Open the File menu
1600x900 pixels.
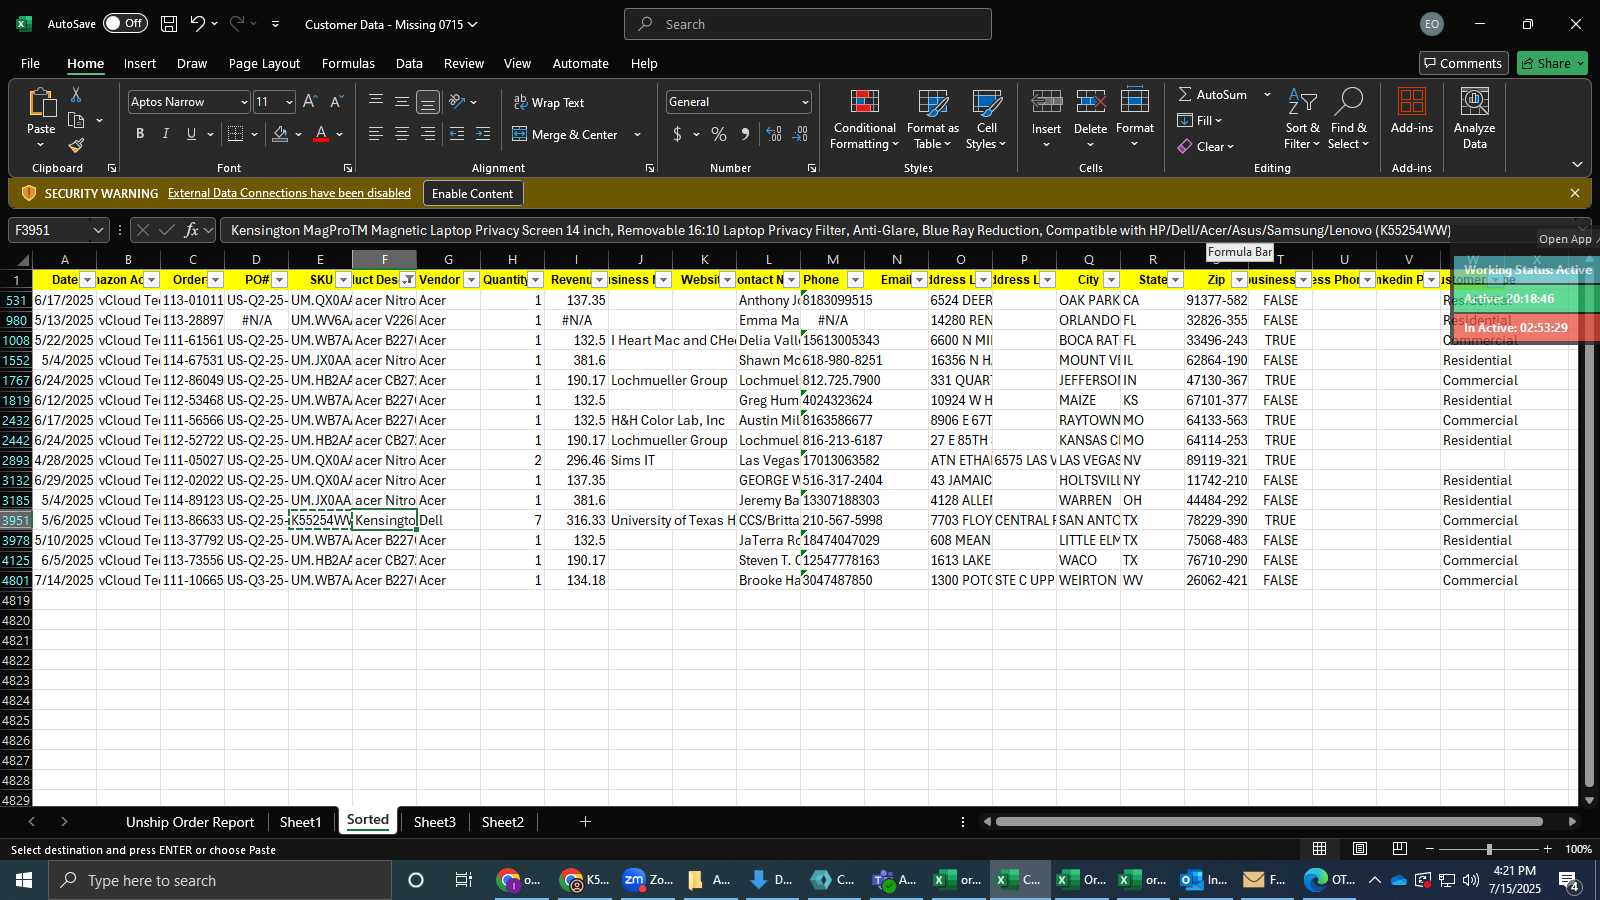click(x=30, y=63)
